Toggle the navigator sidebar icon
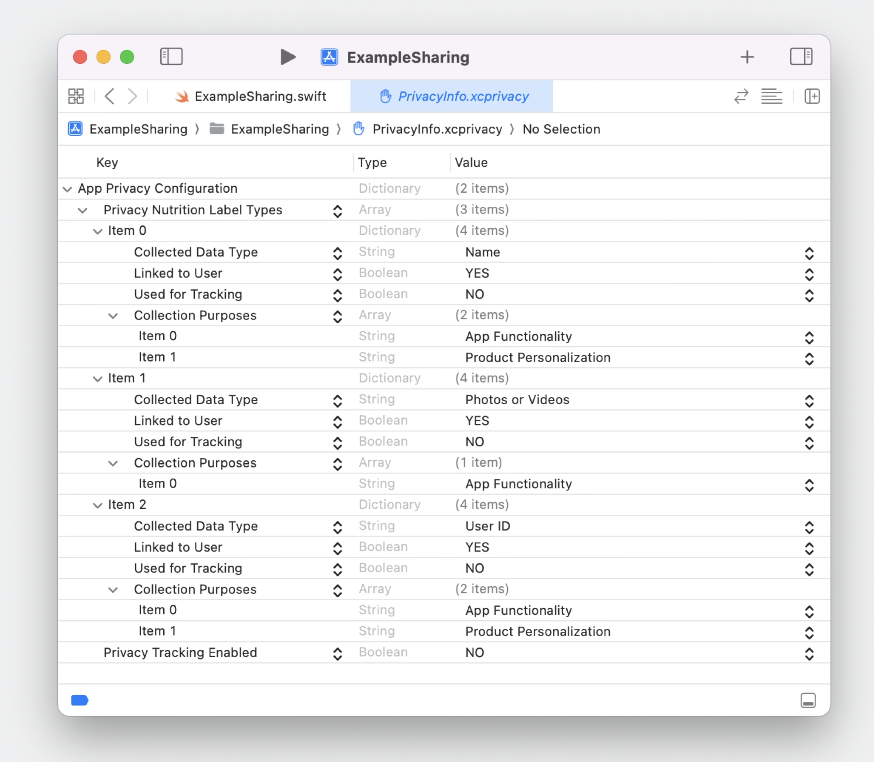The width and height of the screenshot is (874, 762). pos(171,56)
